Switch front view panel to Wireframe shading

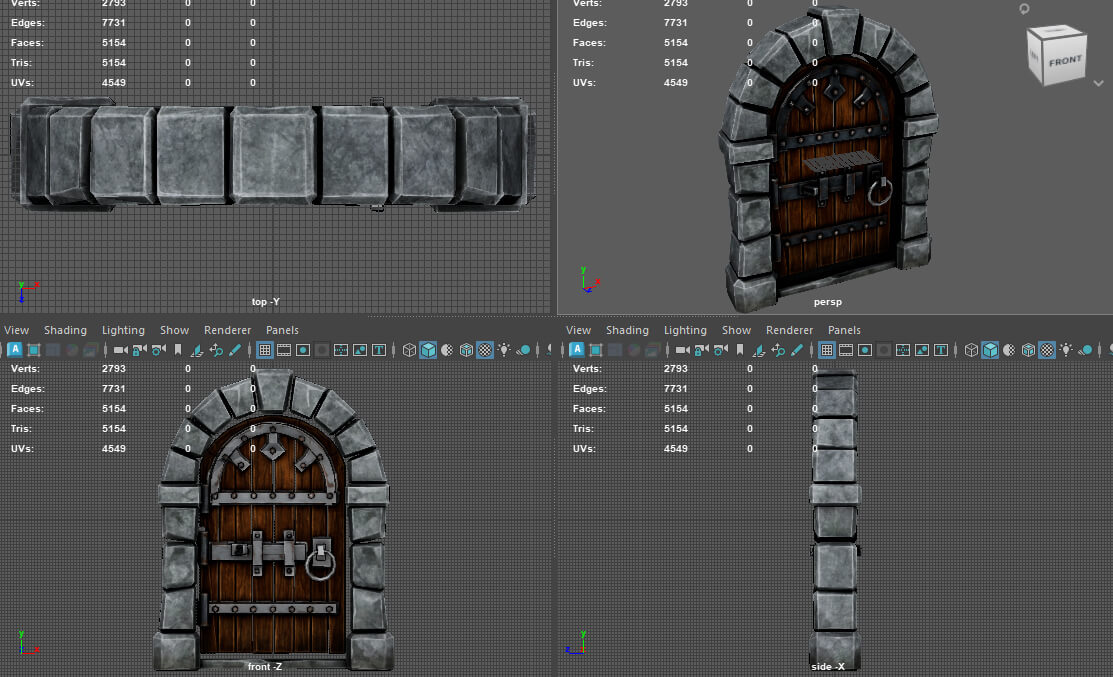click(409, 350)
